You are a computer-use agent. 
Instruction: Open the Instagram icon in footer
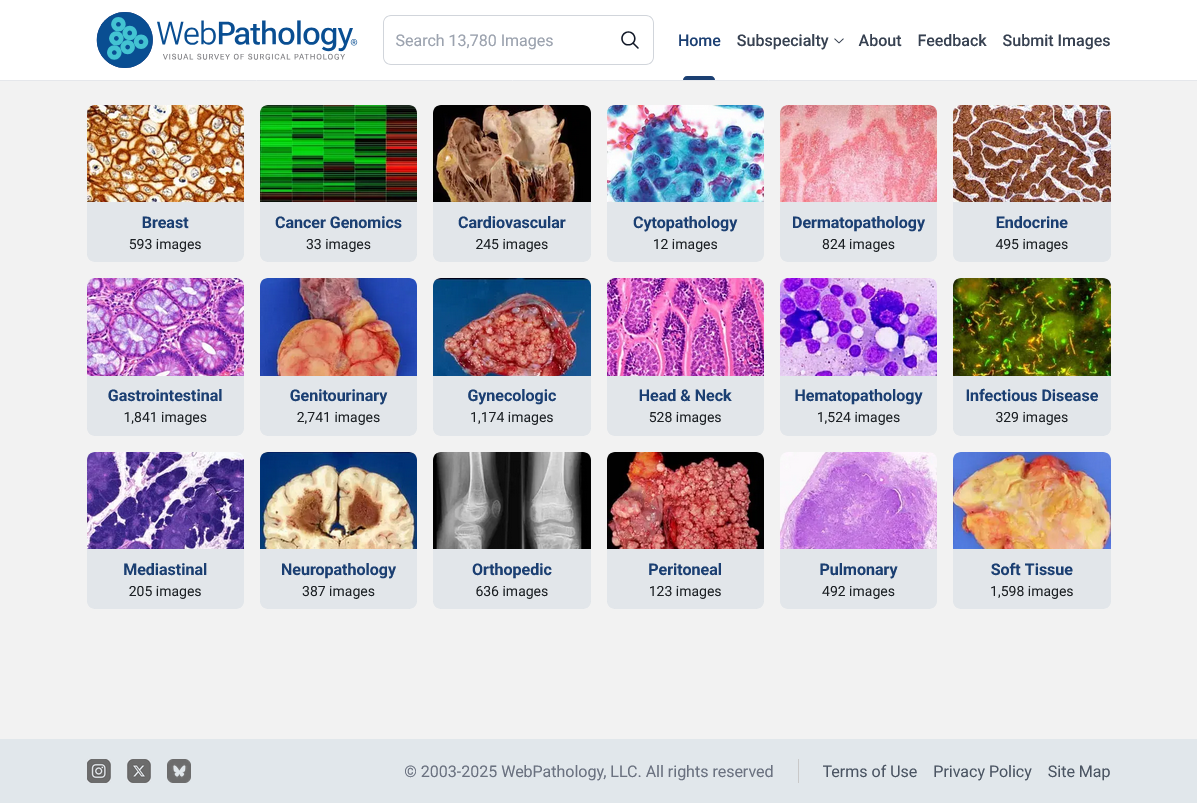click(x=99, y=771)
